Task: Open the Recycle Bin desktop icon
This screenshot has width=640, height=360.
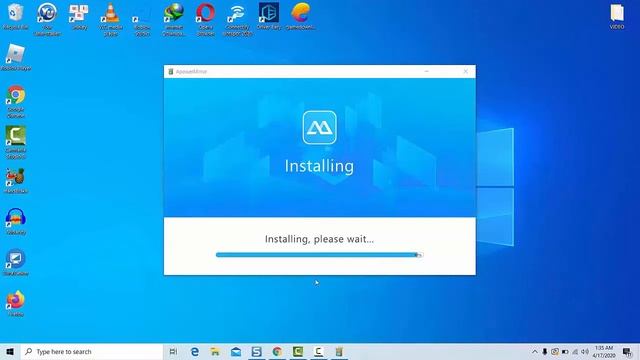Action: point(16,17)
